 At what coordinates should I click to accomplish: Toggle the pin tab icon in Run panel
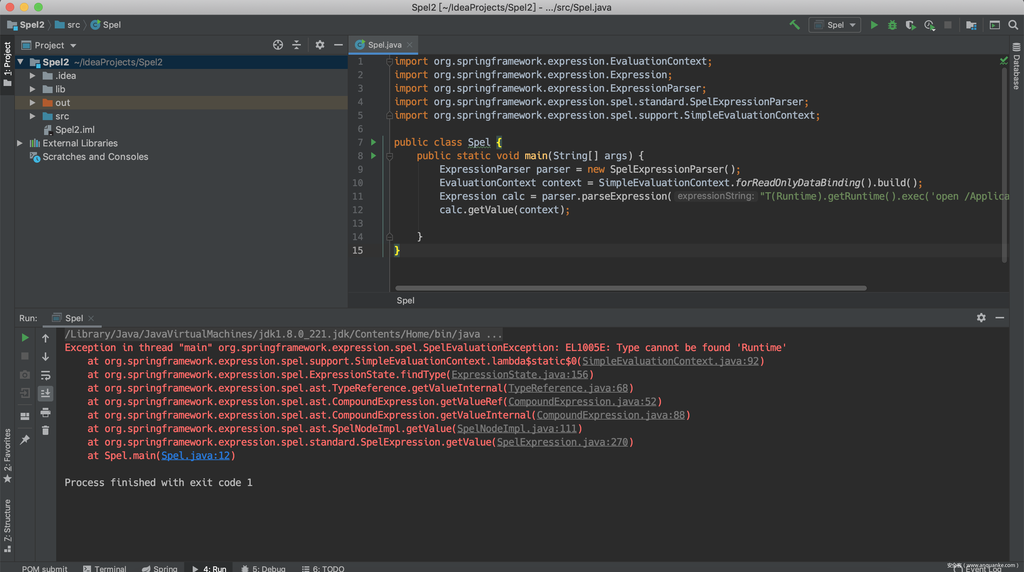[25, 439]
